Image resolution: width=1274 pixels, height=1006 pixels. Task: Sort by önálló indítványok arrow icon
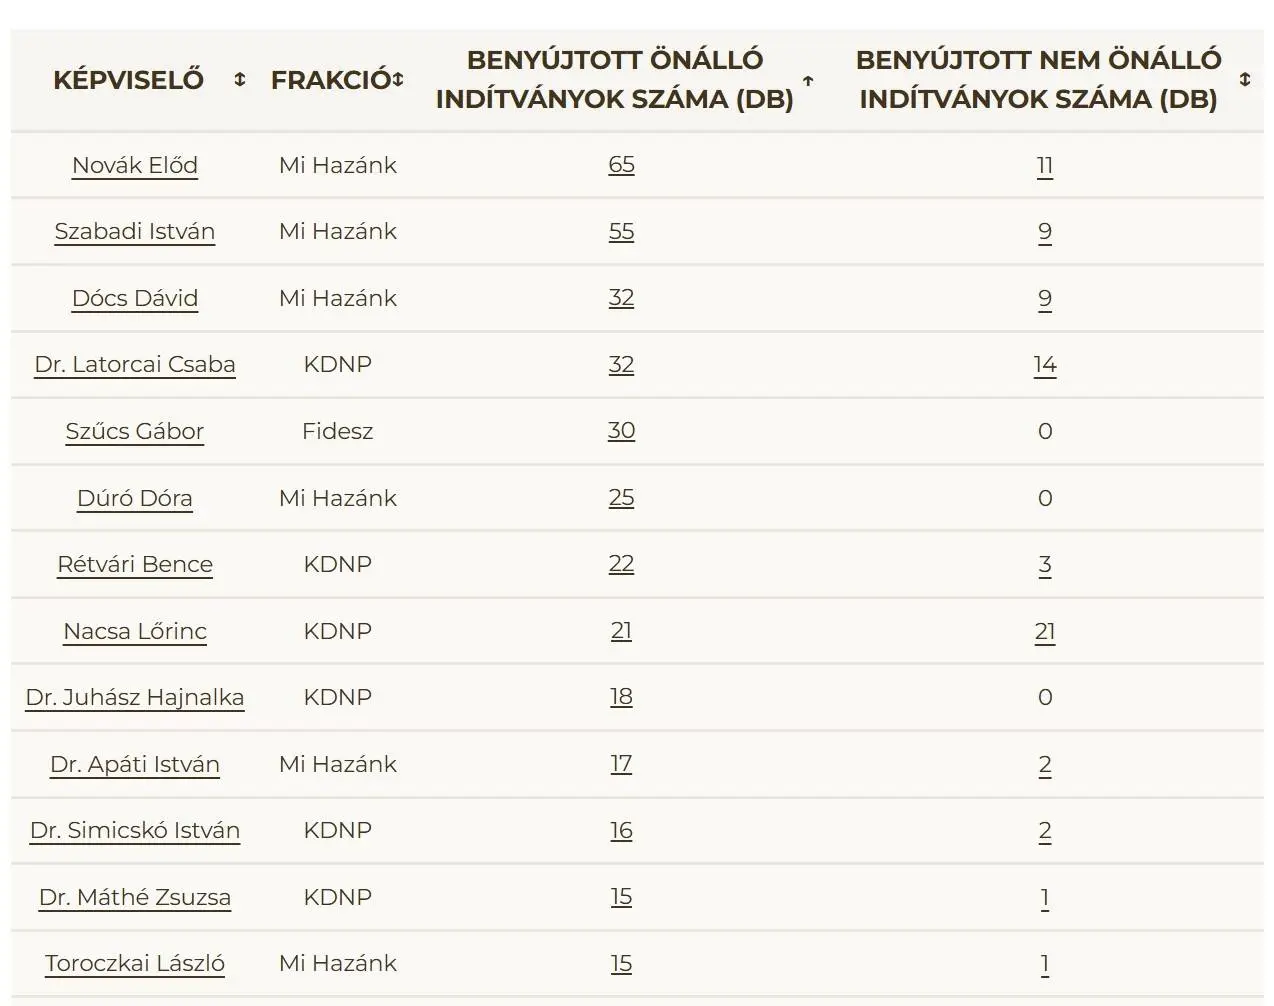click(808, 81)
